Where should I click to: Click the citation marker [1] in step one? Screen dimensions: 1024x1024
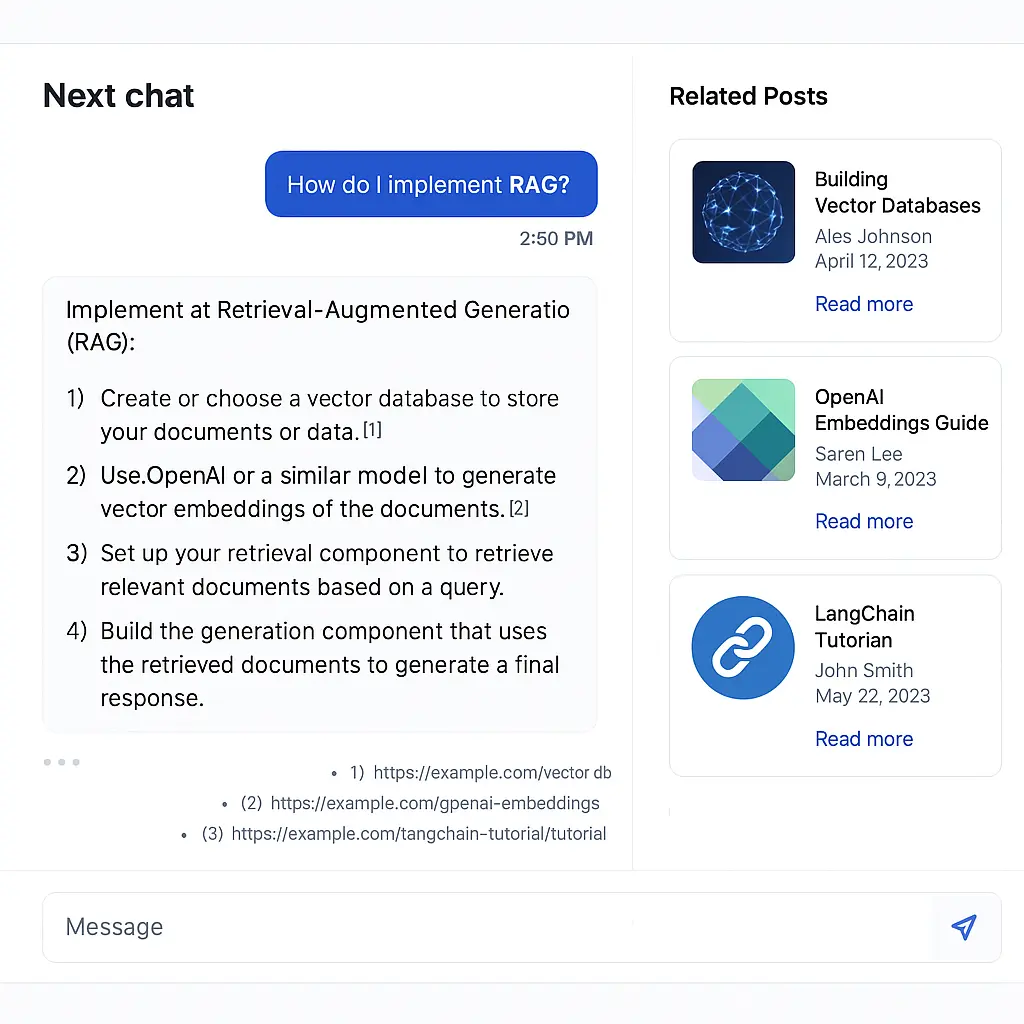[x=371, y=428]
